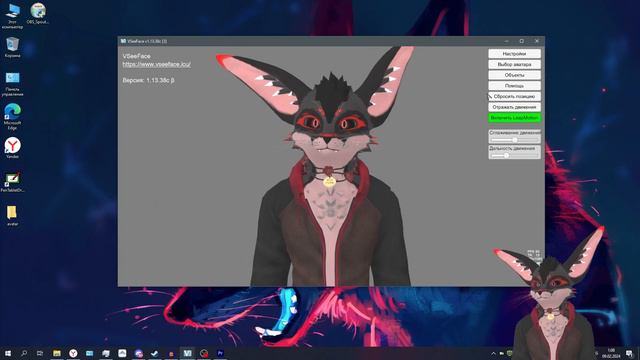
Task: Open the Объекты panel button
Action: [x=514, y=75]
